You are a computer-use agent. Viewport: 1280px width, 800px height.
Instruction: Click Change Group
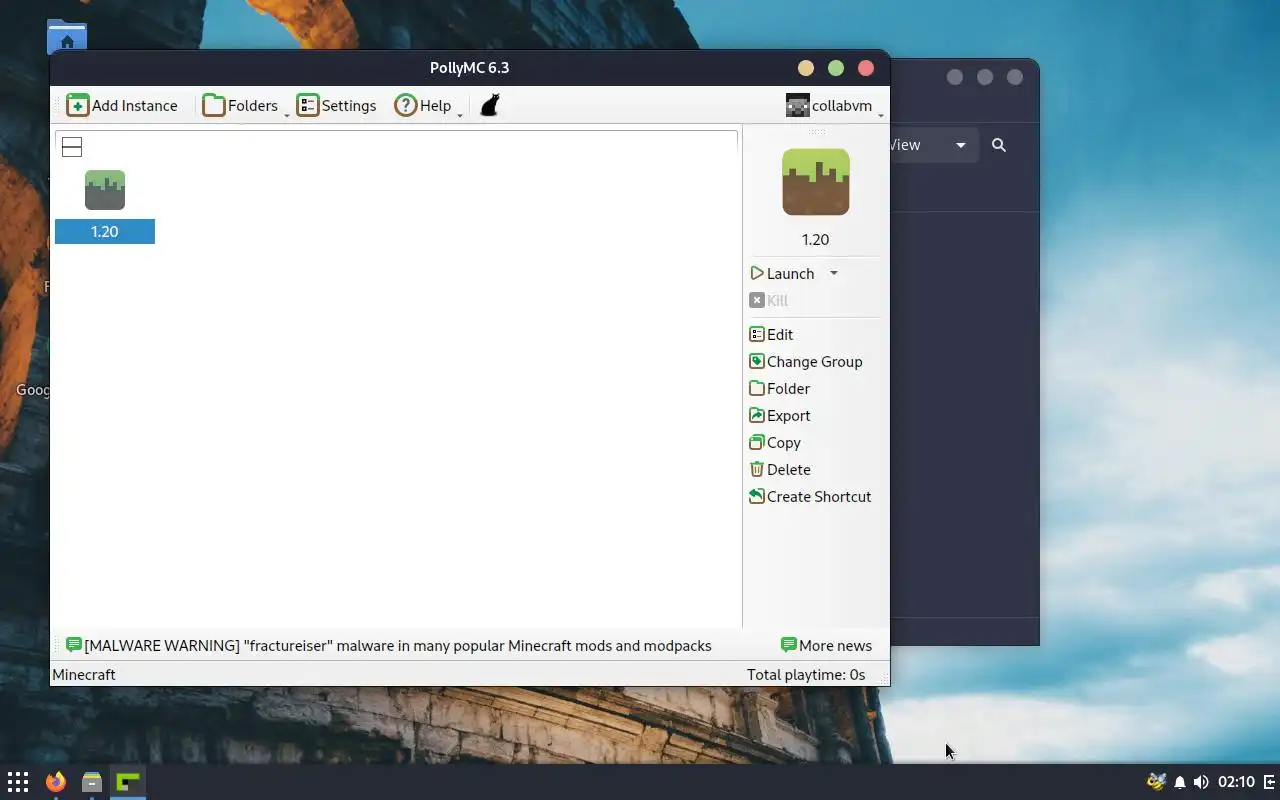pos(806,361)
